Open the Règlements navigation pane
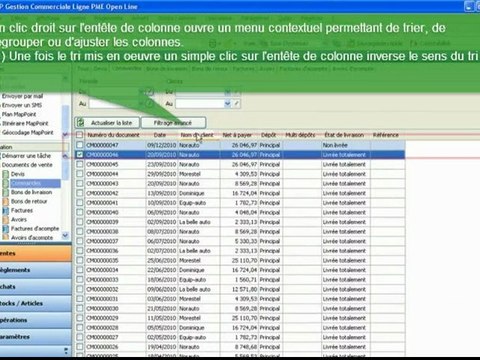 pos(35,270)
